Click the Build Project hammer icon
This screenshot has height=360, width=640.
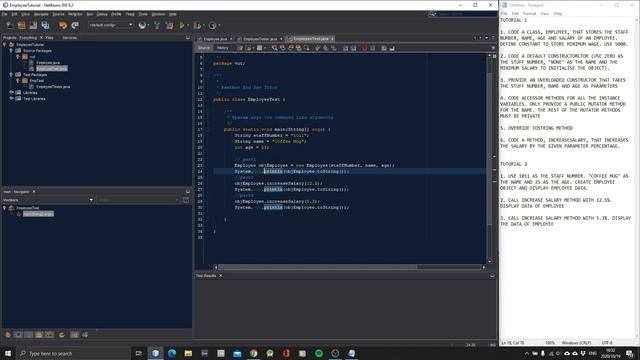[x=157, y=25]
